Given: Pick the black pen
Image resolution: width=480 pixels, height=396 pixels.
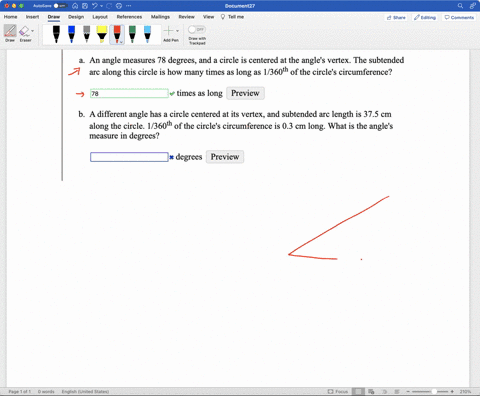Looking at the screenshot, I should click(x=56, y=34).
